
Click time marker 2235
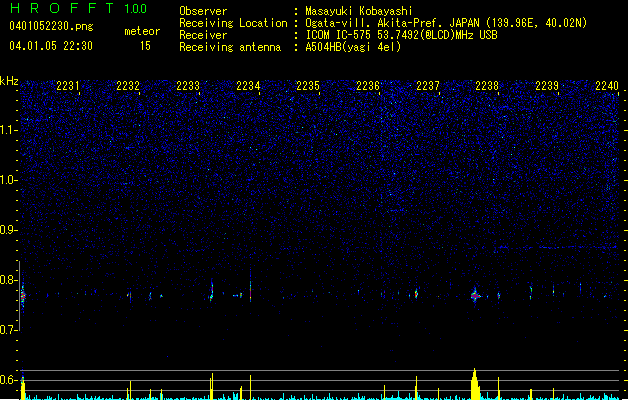click(x=308, y=86)
